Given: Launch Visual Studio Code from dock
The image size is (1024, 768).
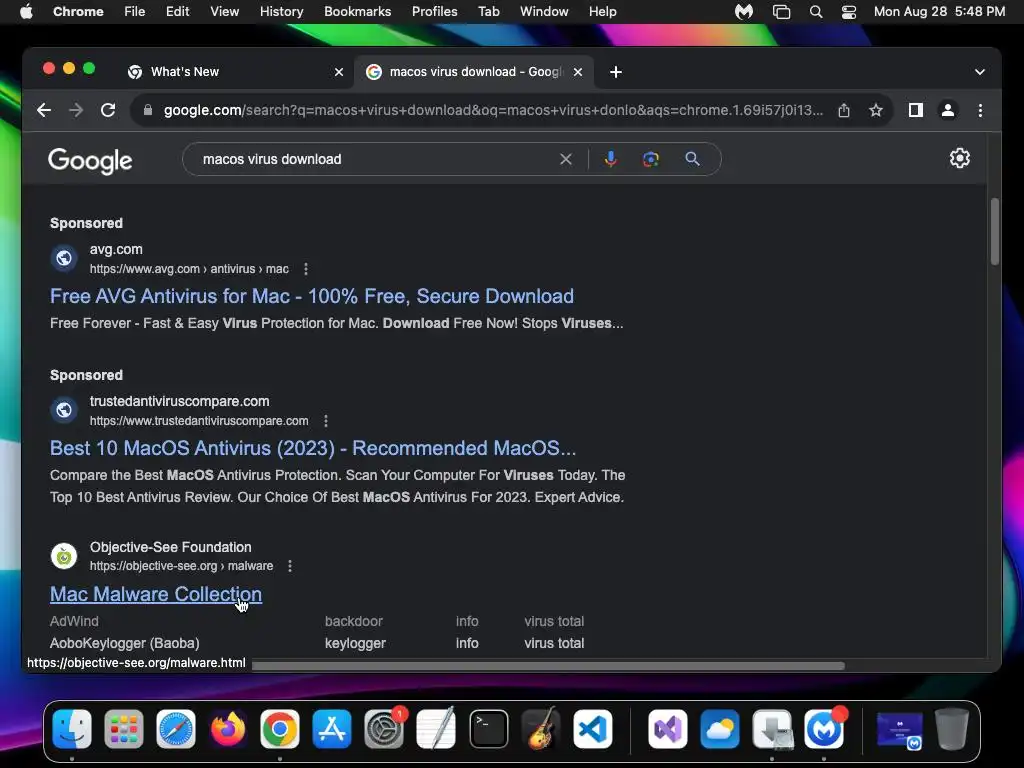Looking at the screenshot, I should (x=593, y=729).
